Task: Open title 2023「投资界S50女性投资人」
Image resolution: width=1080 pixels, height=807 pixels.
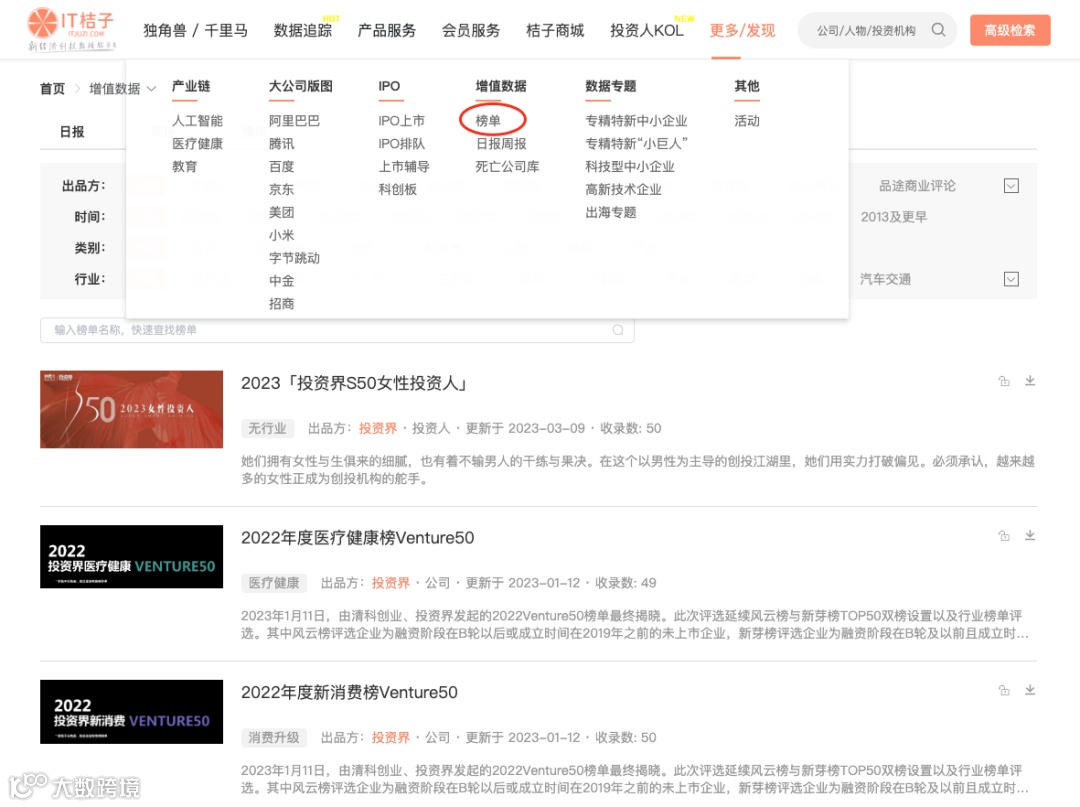Action: coord(354,383)
